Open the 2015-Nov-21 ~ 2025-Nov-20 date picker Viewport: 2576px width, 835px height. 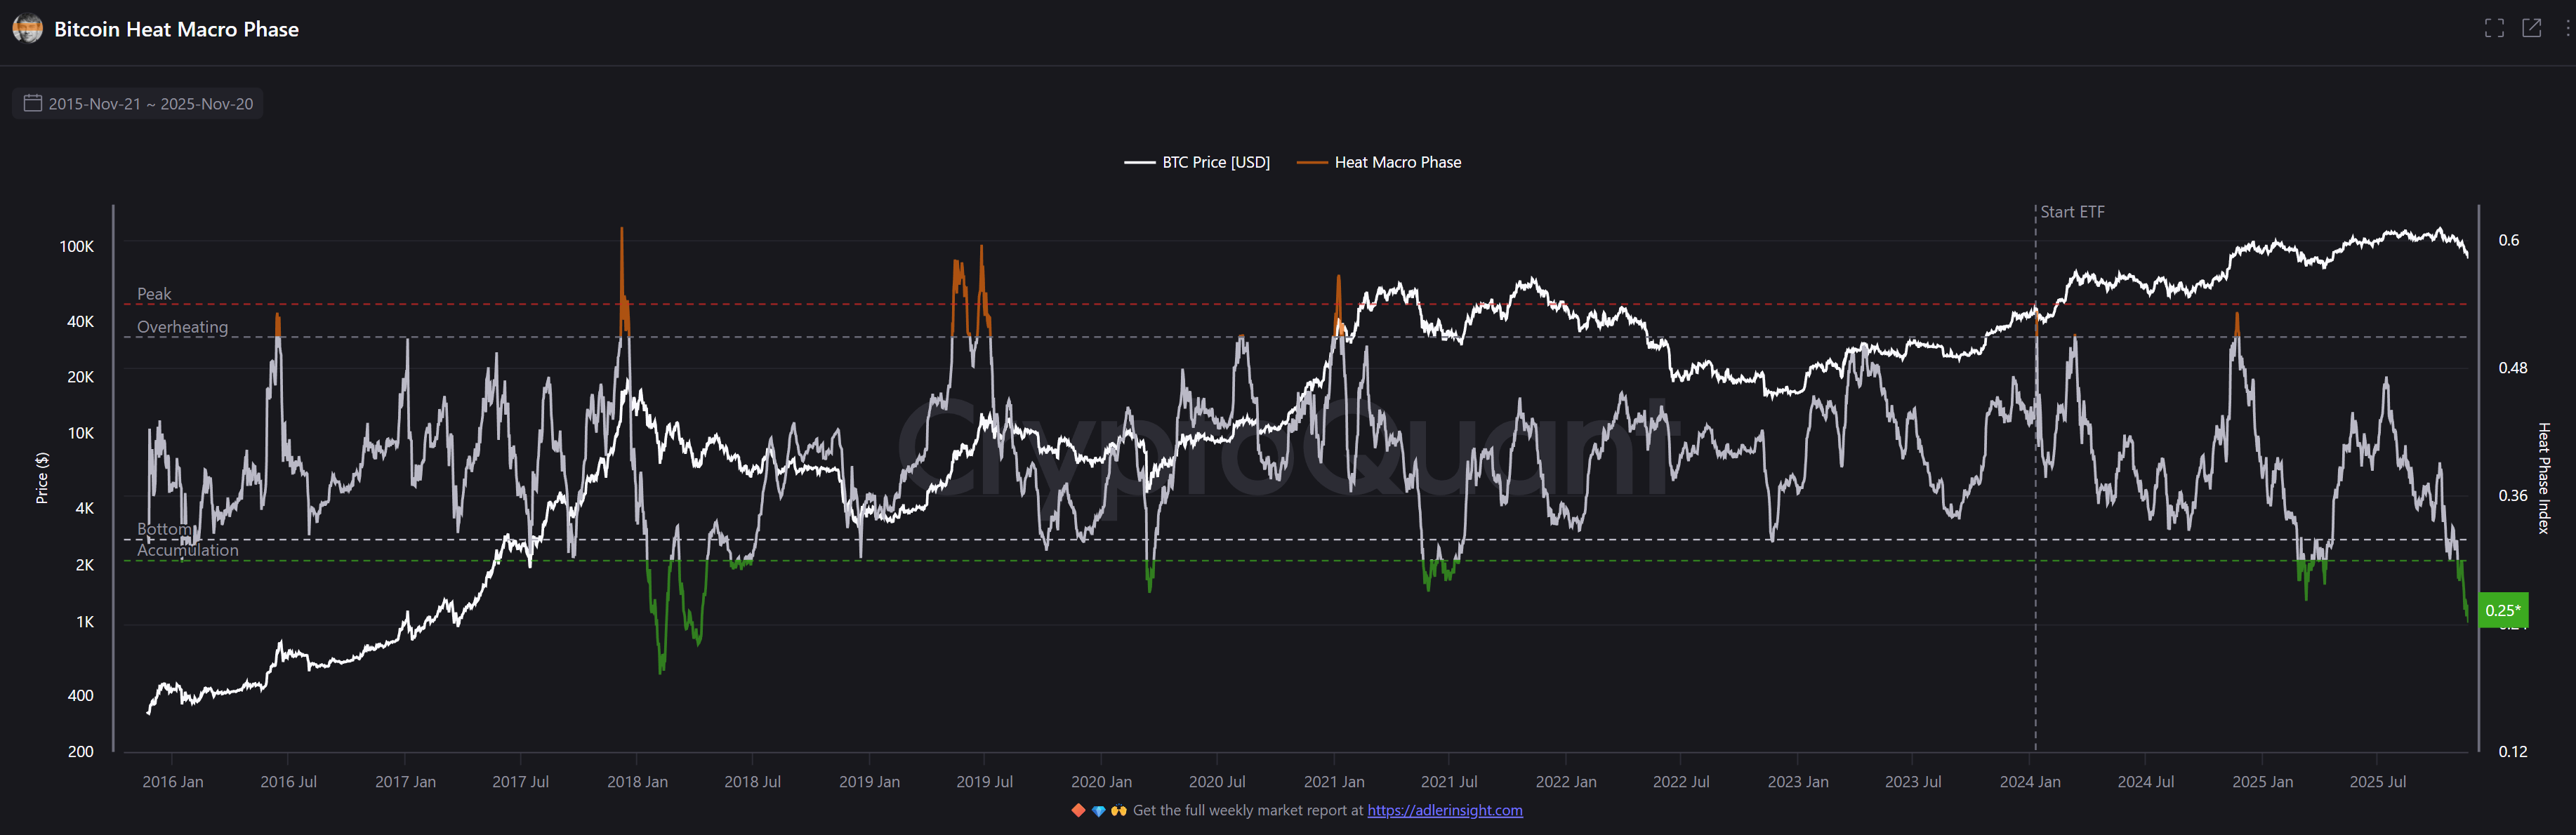[150, 104]
